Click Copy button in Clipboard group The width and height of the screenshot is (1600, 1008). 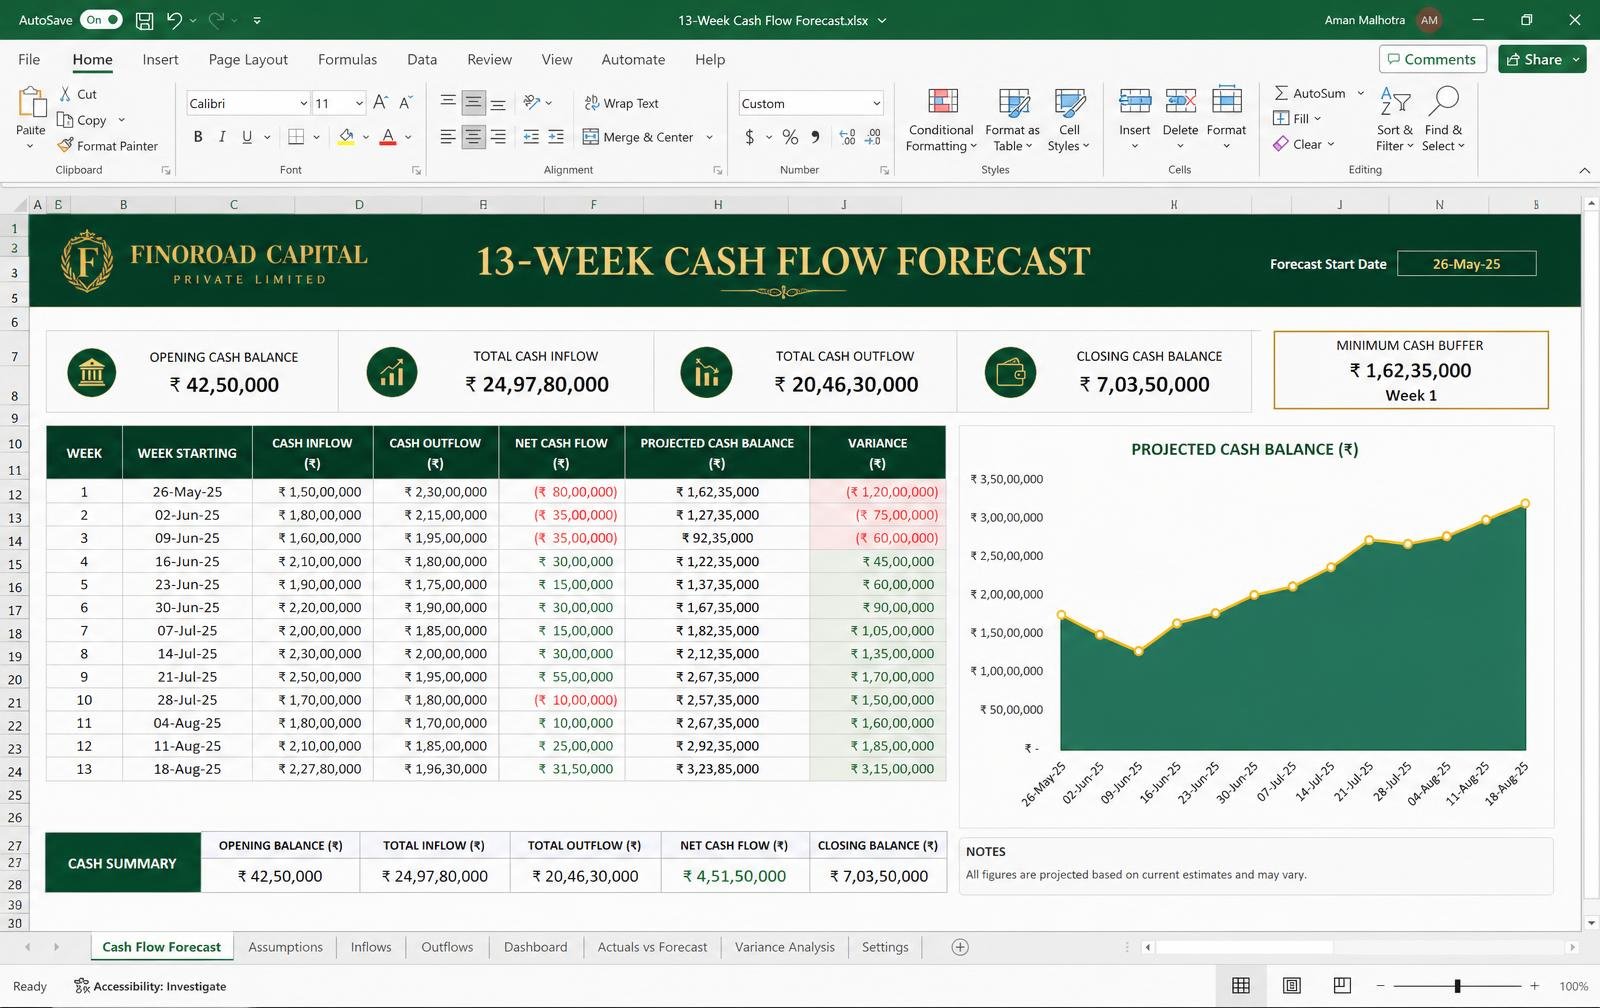tap(82, 120)
